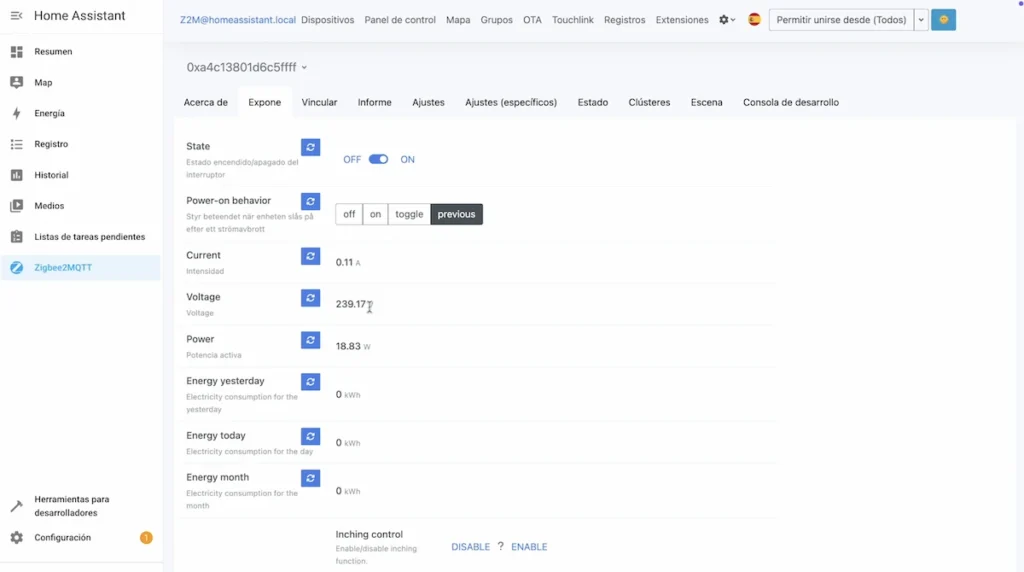
Task: Open Historial chart icon in sidebar
Action: coord(16,175)
